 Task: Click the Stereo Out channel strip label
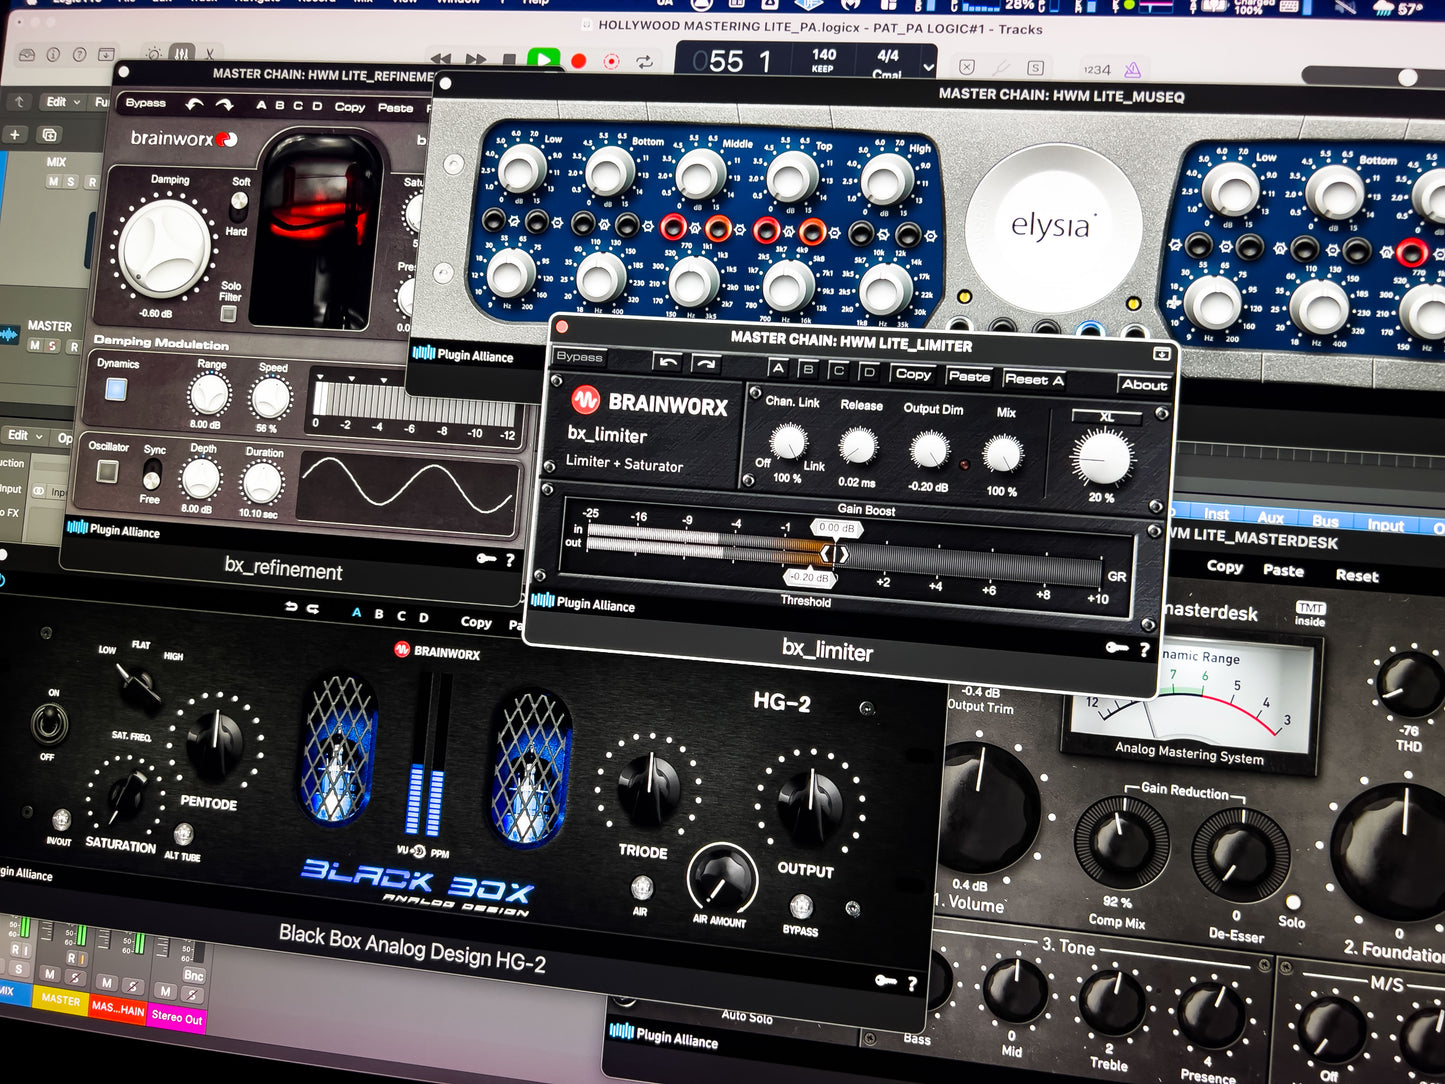pos(177,1017)
